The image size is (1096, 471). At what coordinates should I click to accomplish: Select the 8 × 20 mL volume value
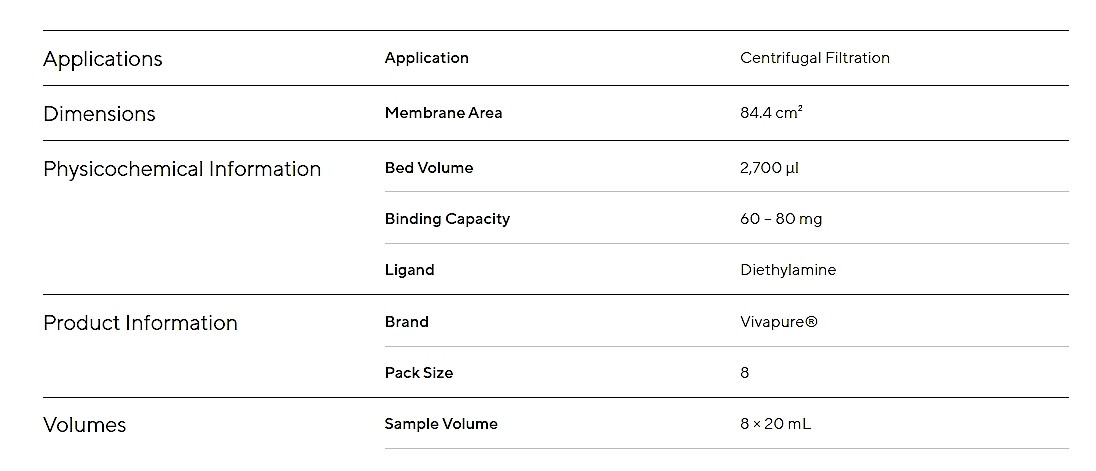coord(775,423)
